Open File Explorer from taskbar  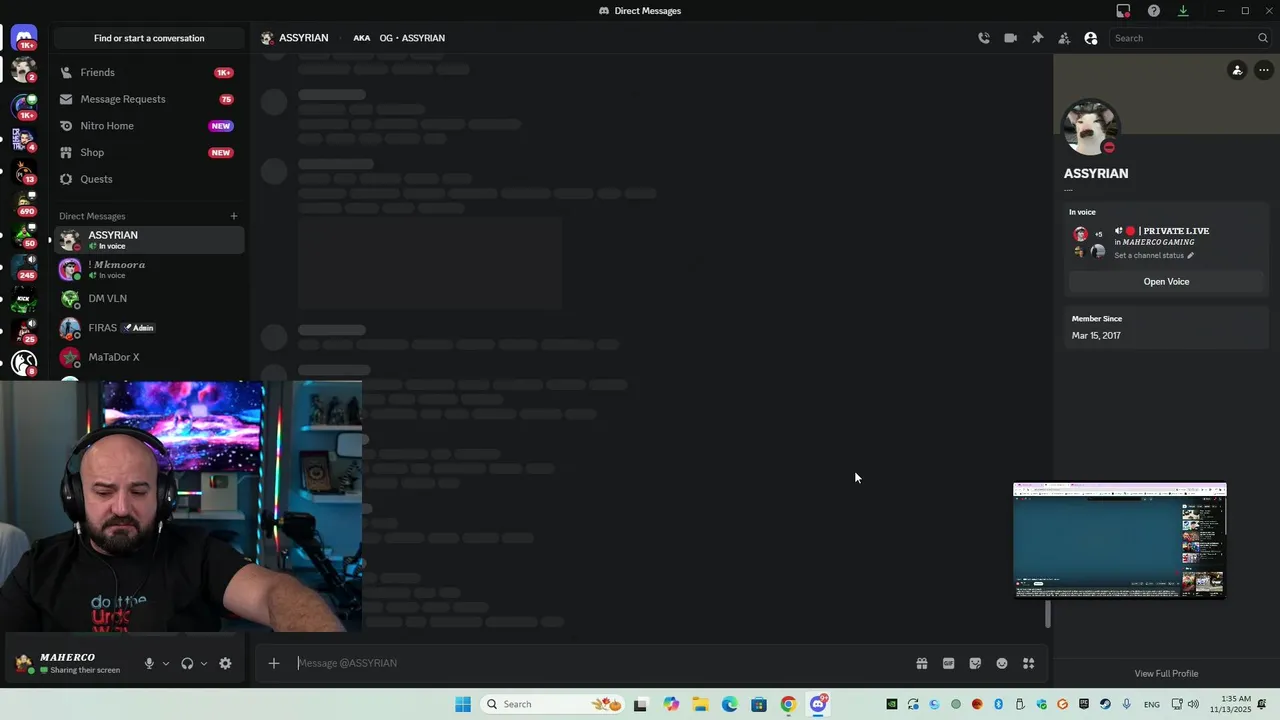(700, 704)
